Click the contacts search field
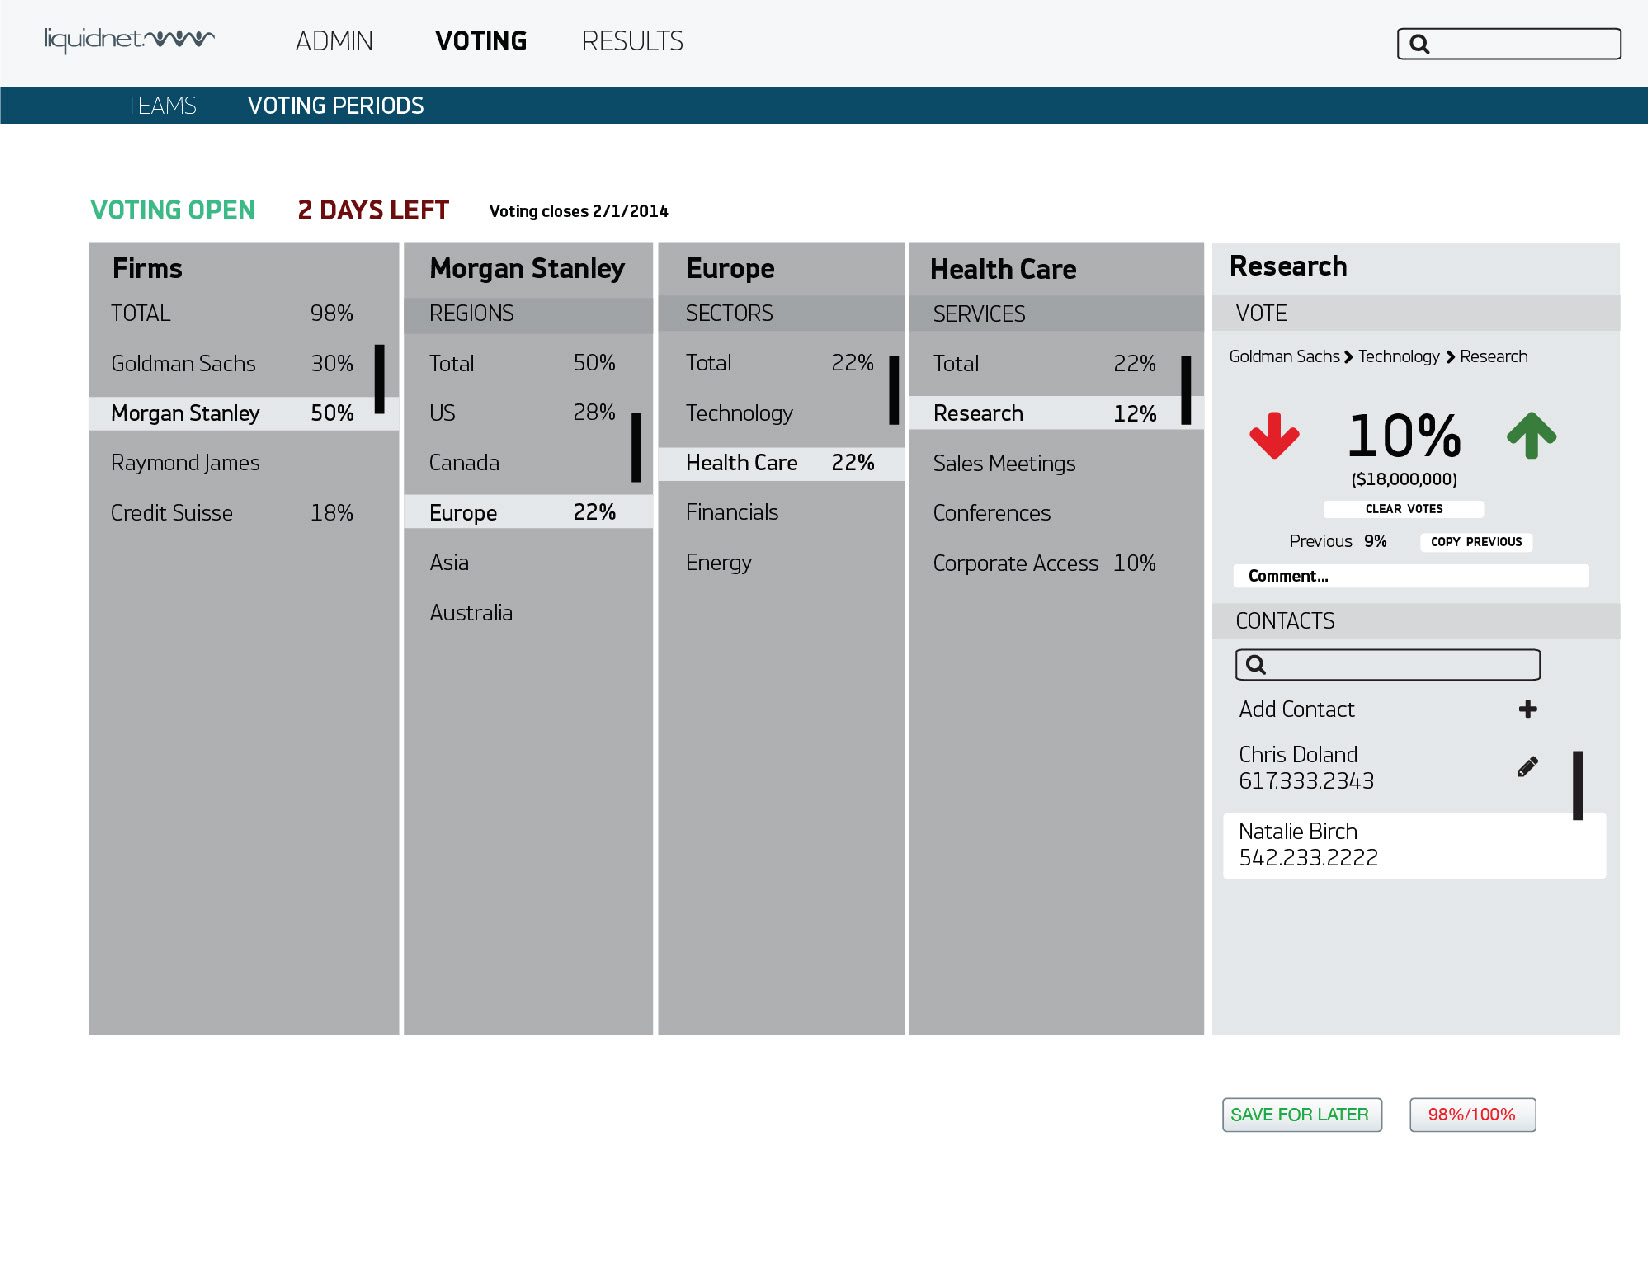The image size is (1651, 1275). pyautogui.click(x=1390, y=665)
